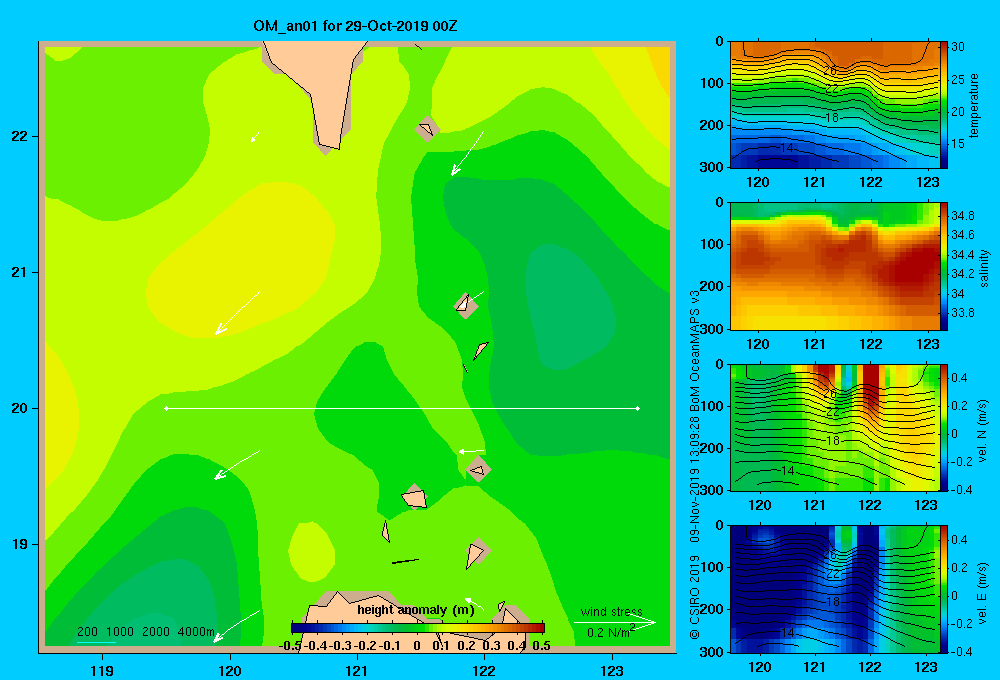
Task: Click latitude tick label '20' on main map
Action: click(20, 408)
